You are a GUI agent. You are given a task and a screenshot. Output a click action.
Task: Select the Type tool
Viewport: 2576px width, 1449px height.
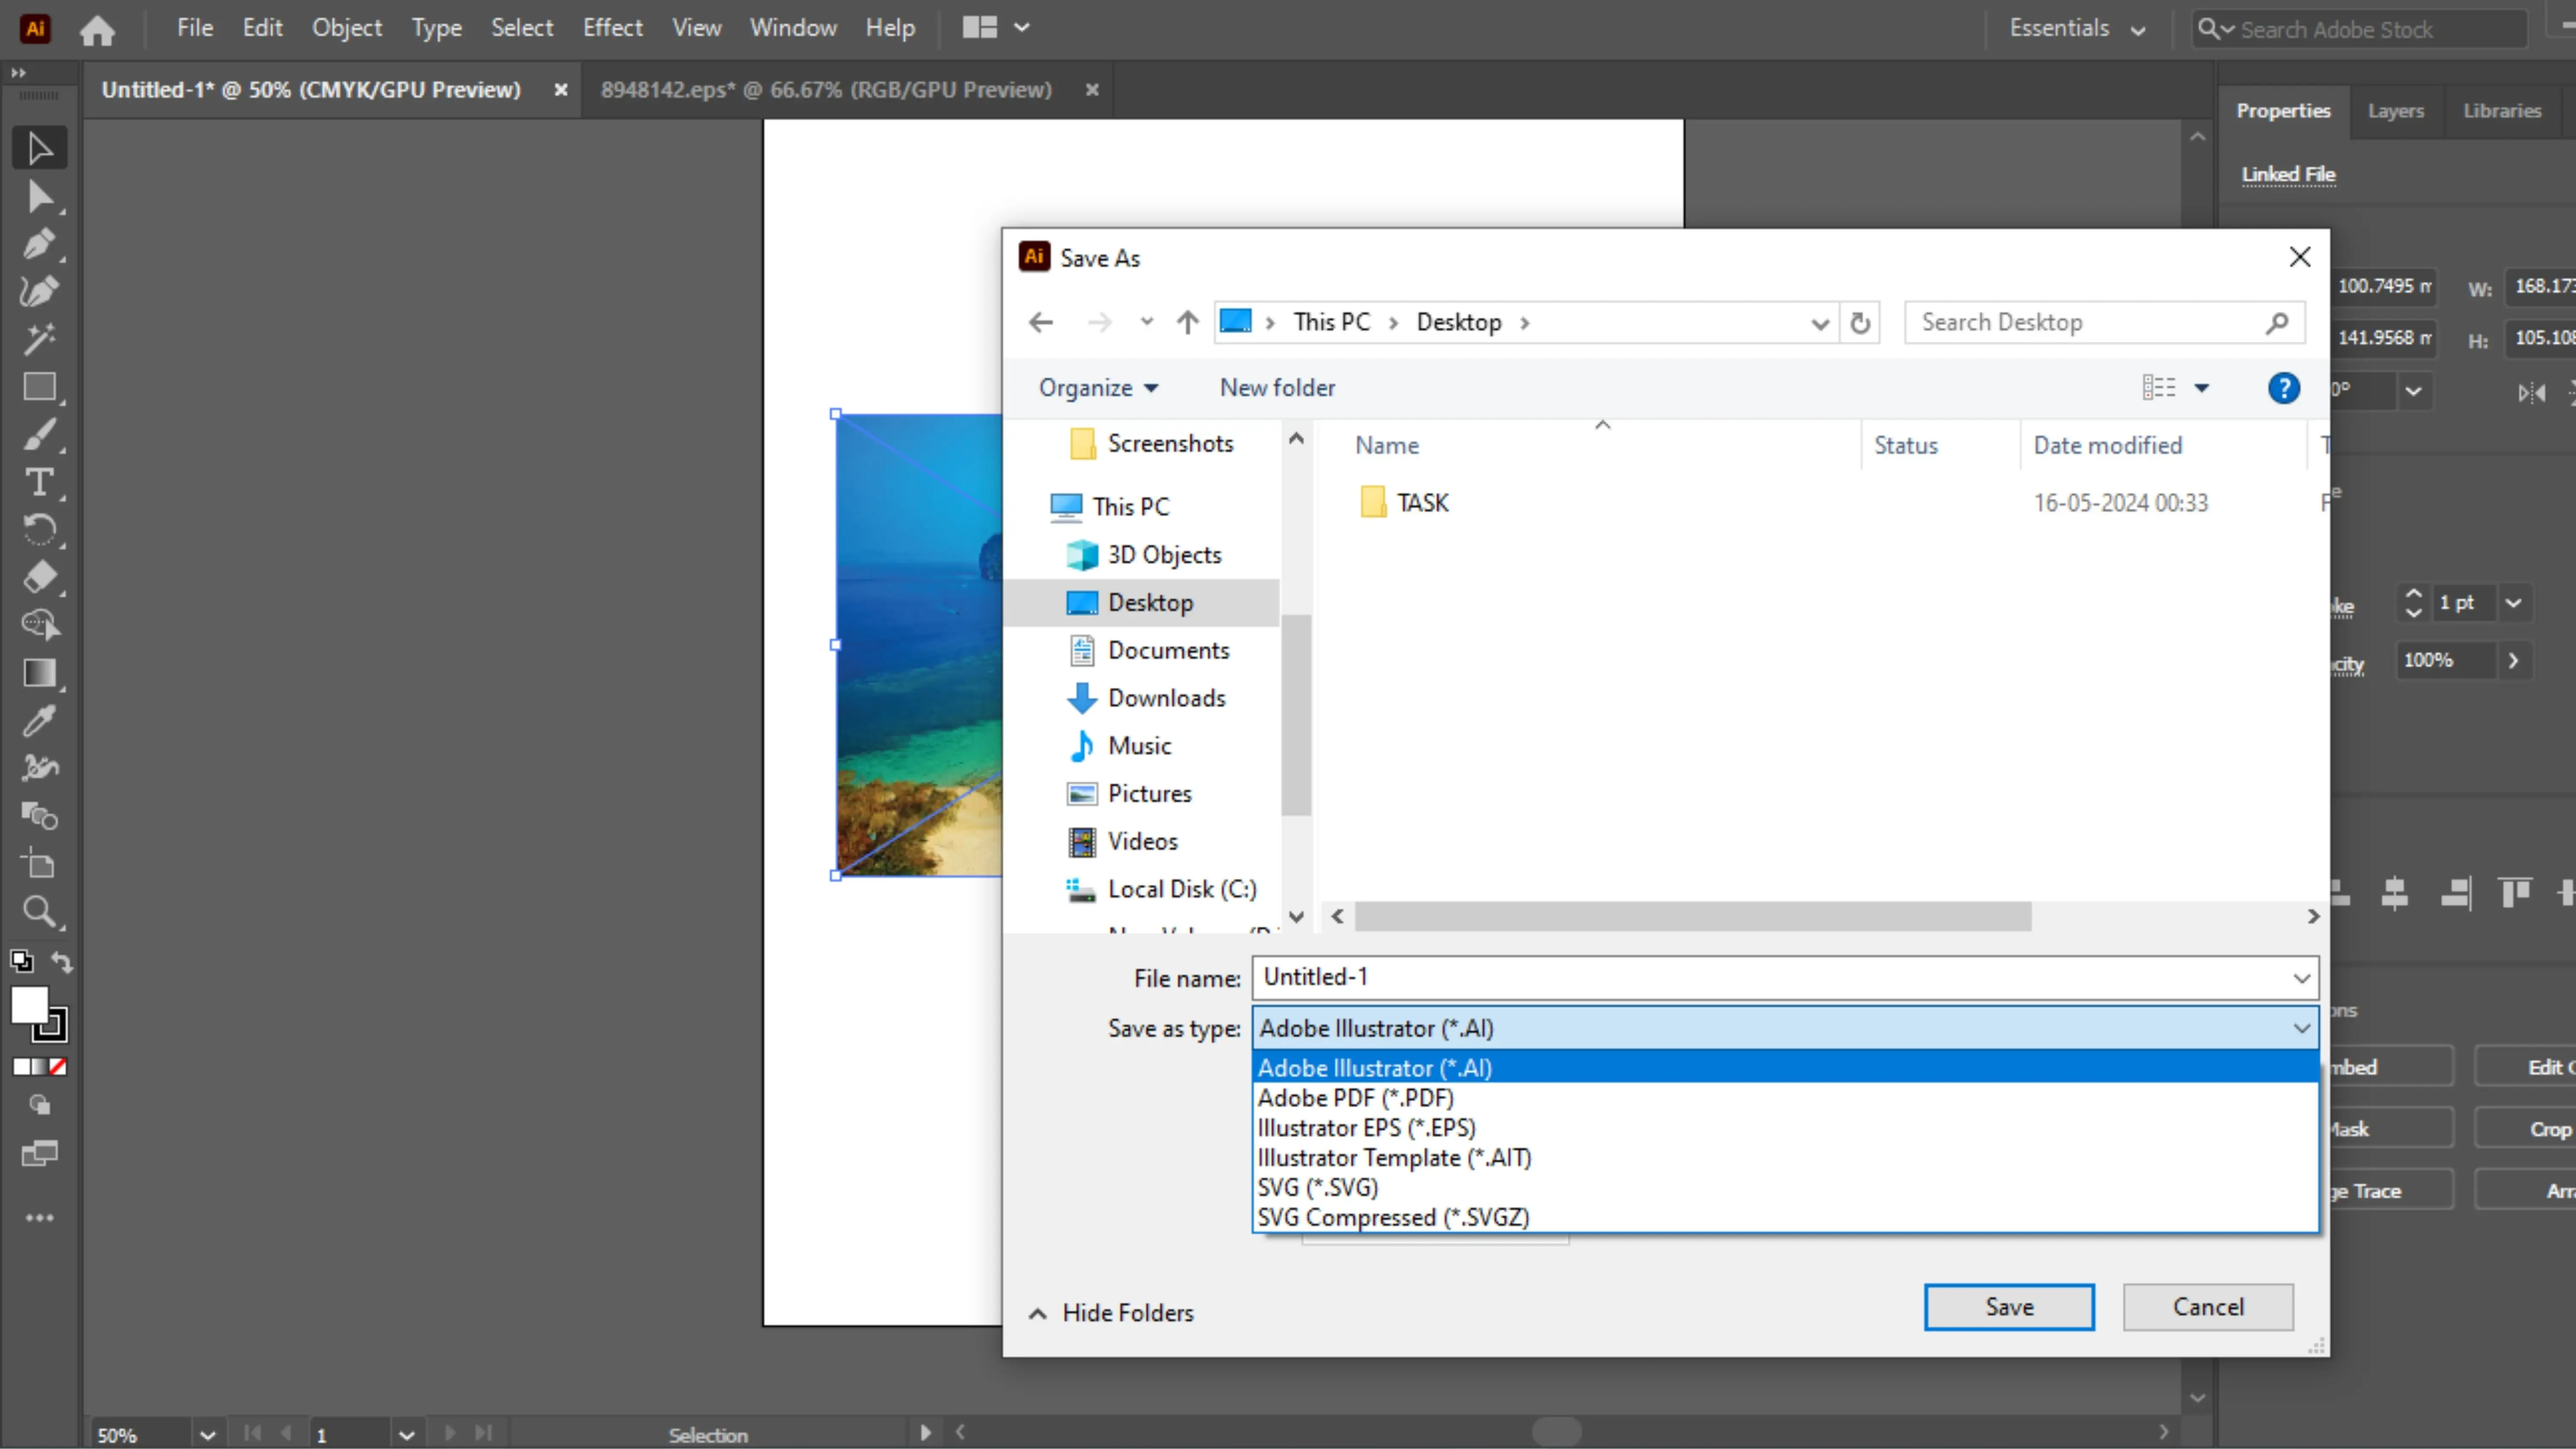click(40, 483)
